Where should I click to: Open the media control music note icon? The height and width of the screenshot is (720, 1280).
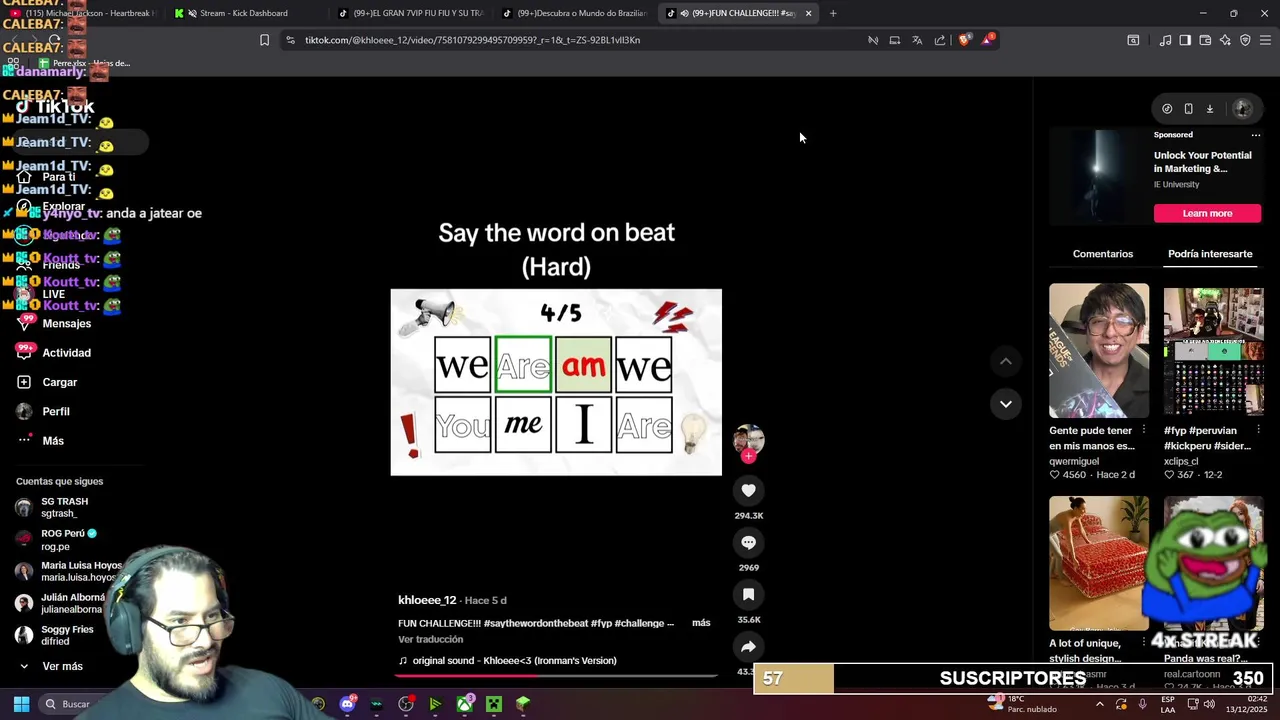coord(1165,40)
